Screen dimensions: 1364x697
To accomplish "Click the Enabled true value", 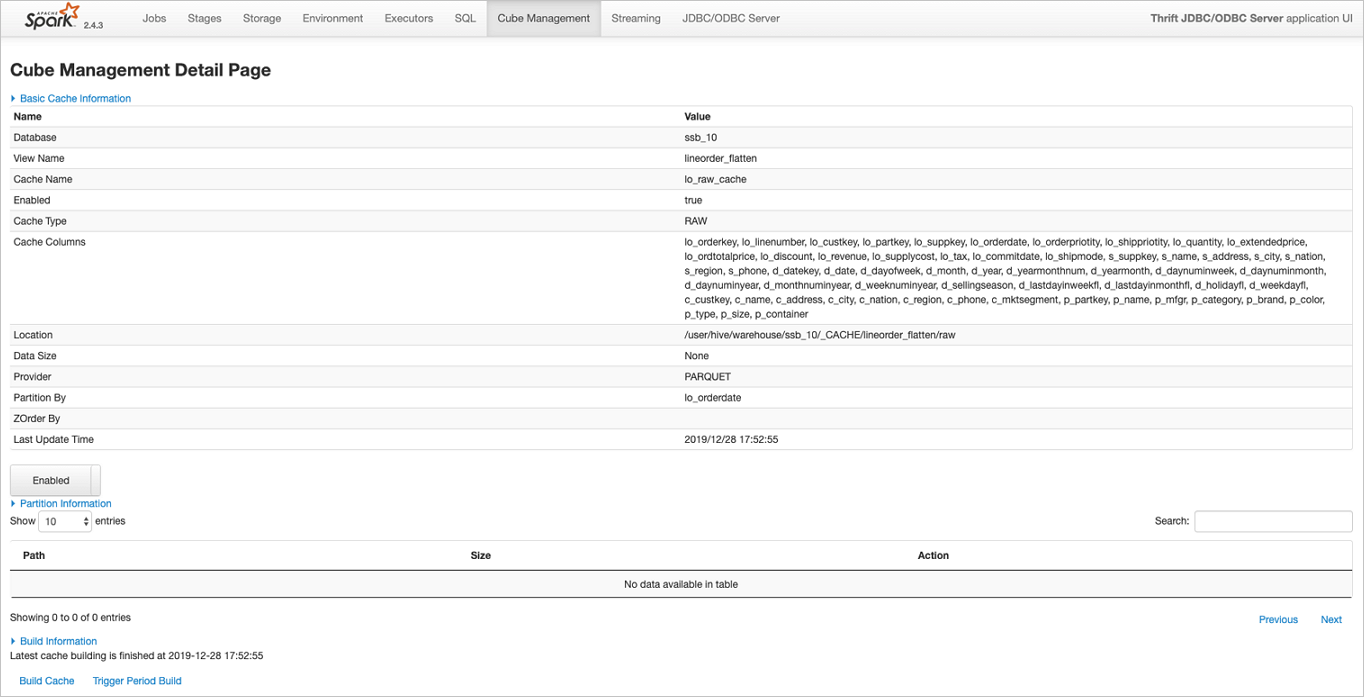I will tap(694, 200).
